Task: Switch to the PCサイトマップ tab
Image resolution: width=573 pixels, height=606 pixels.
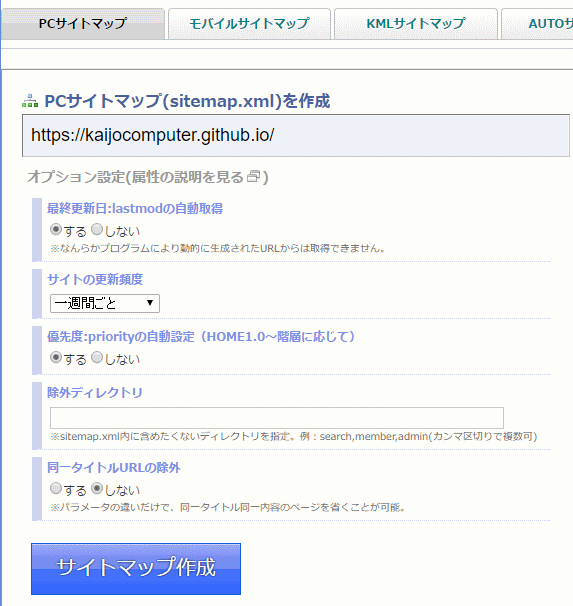Action: 83,24
